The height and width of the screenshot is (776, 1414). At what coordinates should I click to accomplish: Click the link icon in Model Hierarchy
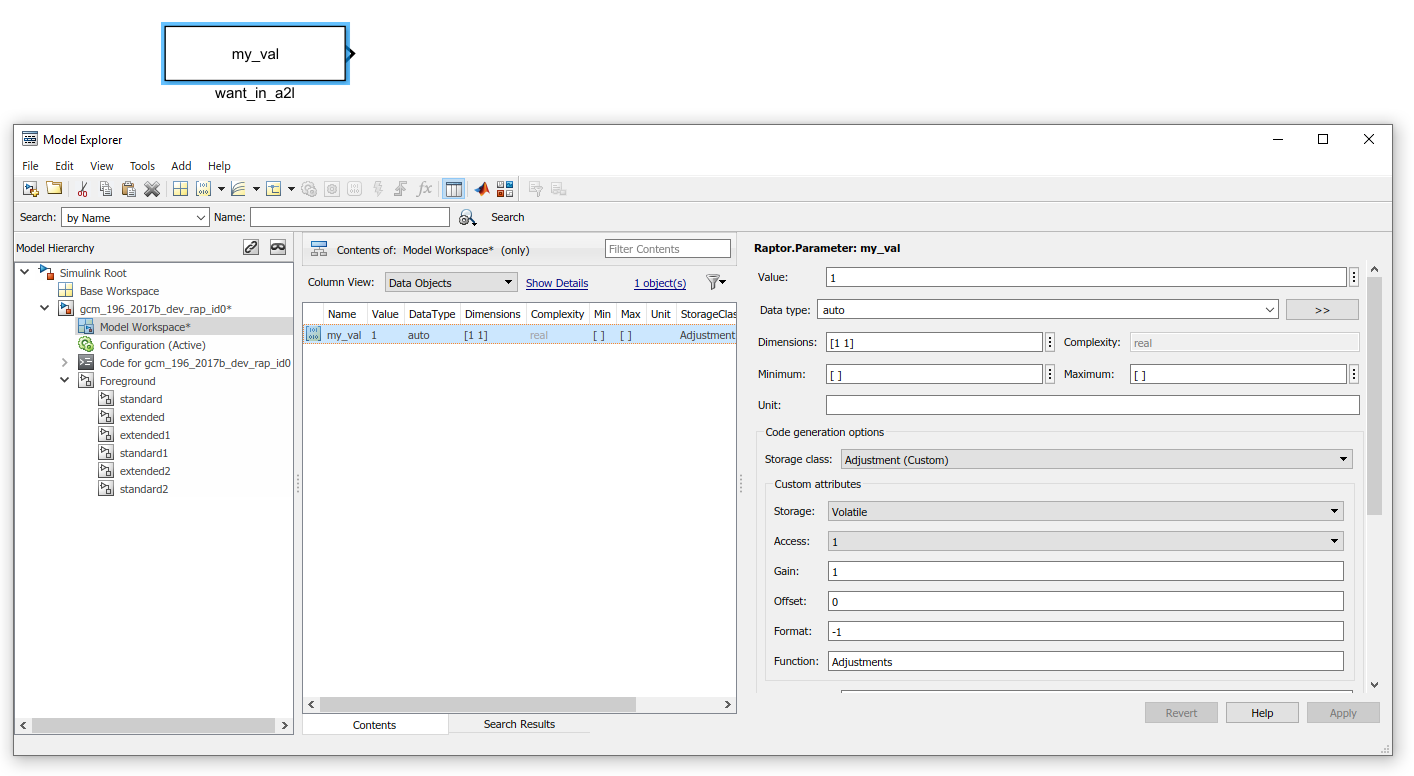pos(251,247)
